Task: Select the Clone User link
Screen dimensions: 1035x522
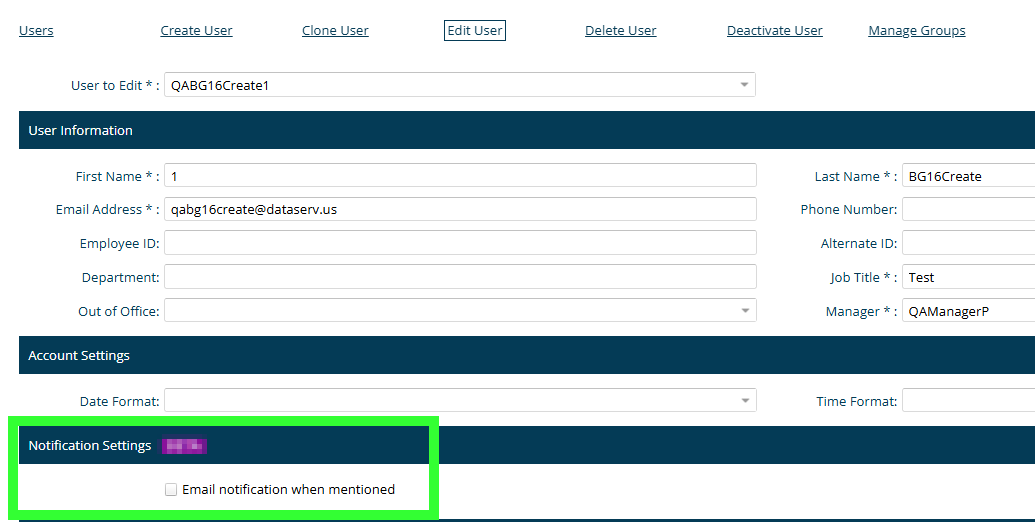Action: (x=335, y=31)
